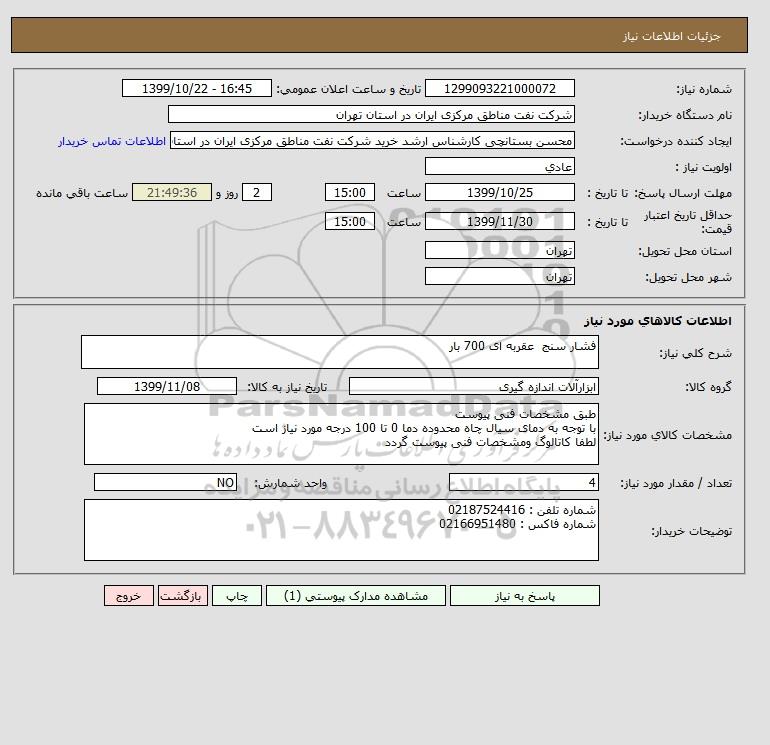Click the تاریخ نیاز به کالا field 1399/11/08
This screenshot has width=770, height=745.
click(x=167, y=386)
